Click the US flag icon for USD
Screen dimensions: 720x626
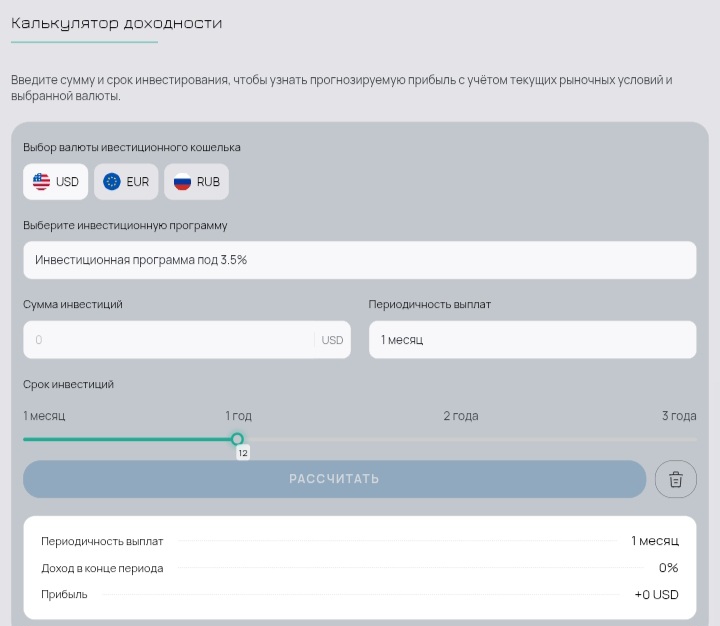tap(41, 182)
